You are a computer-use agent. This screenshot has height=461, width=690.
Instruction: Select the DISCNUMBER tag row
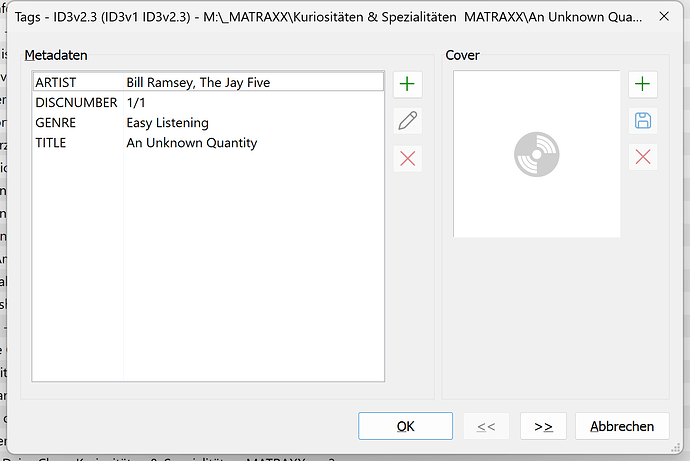point(208,102)
